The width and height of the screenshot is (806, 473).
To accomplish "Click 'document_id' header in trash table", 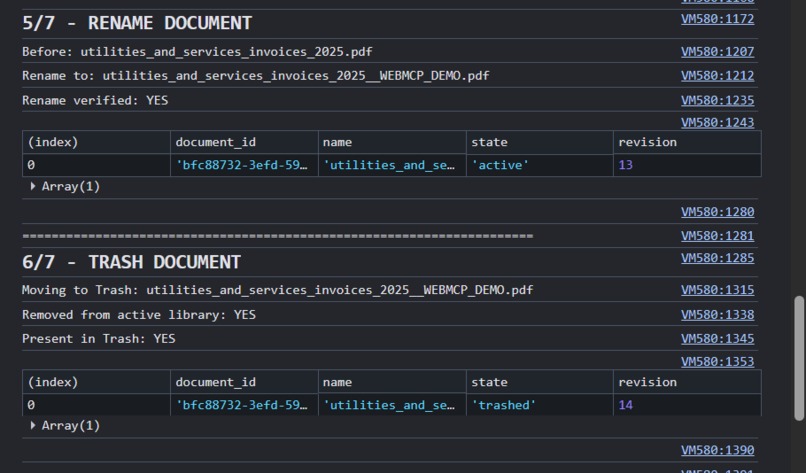I will point(244,382).
